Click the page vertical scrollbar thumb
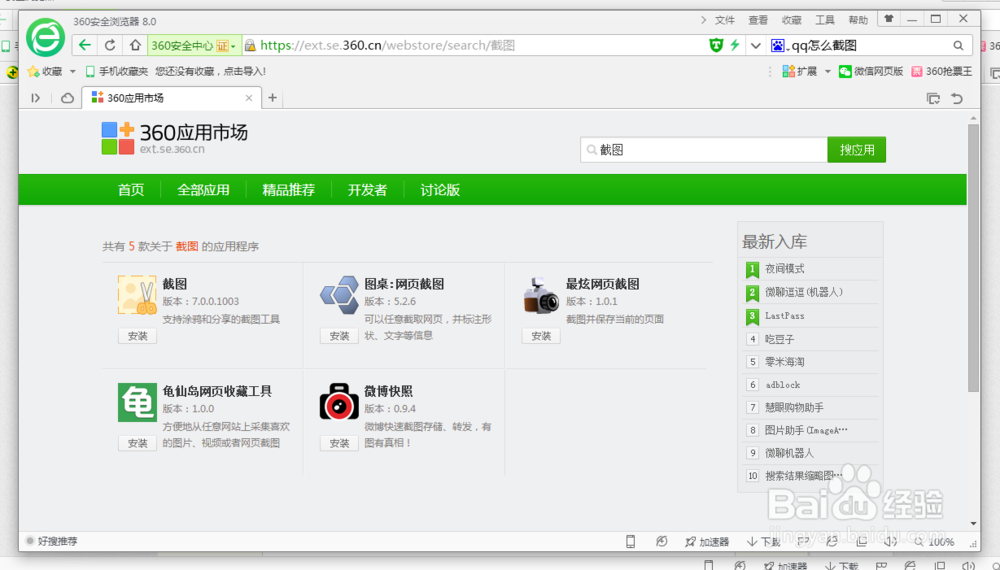The width and height of the screenshot is (1000, 570). 973,258
